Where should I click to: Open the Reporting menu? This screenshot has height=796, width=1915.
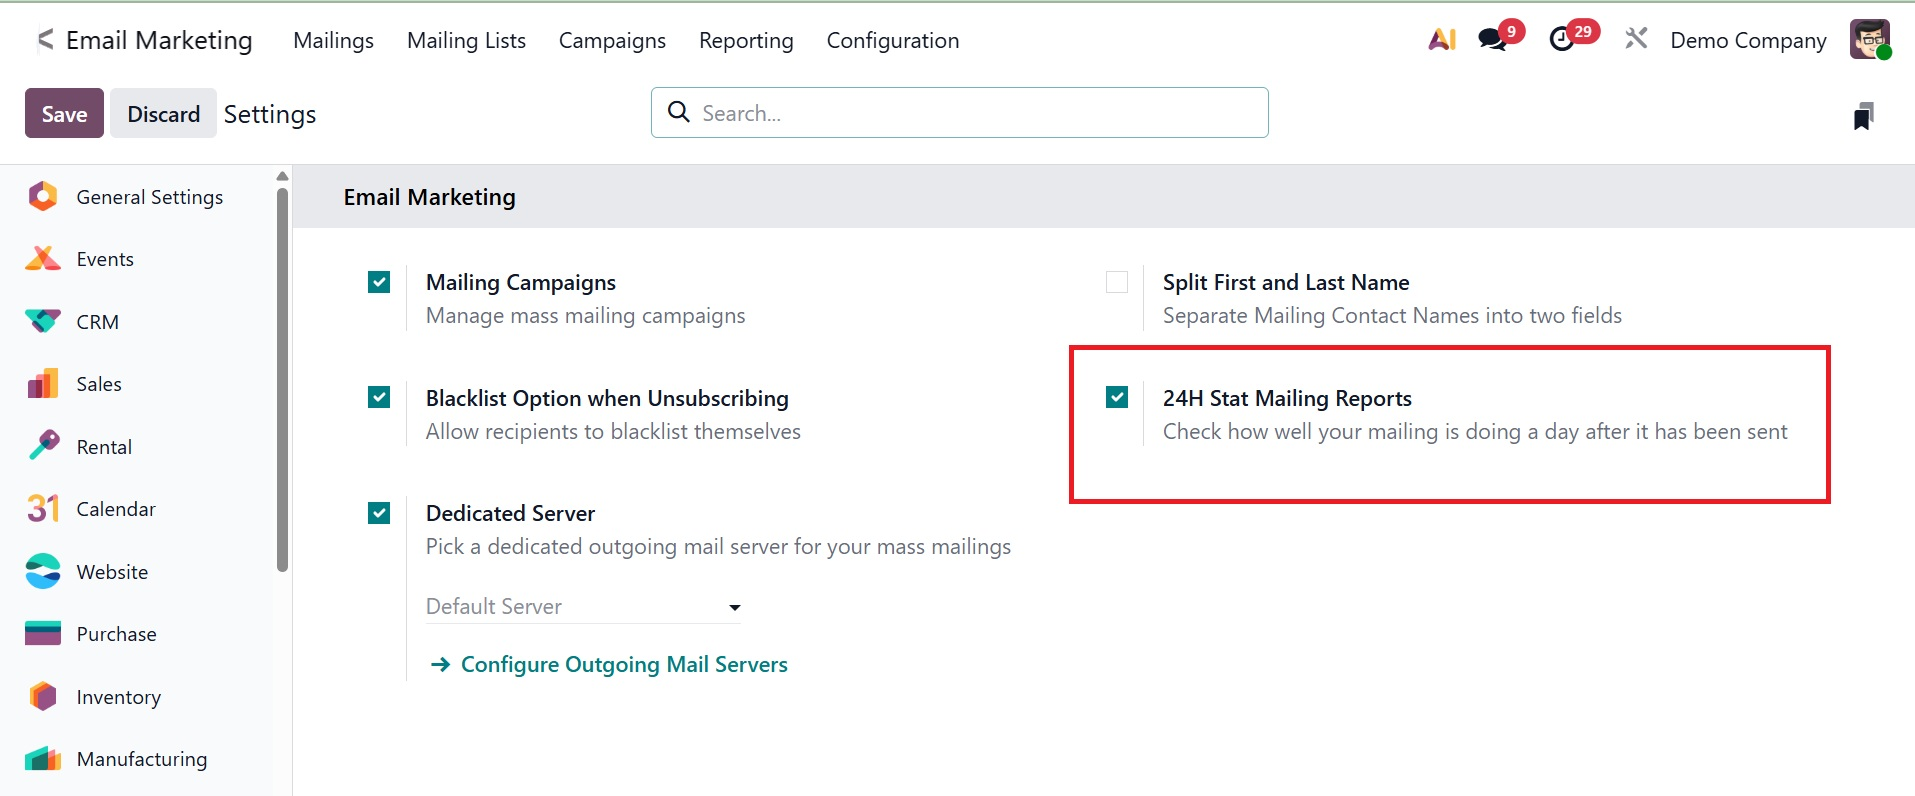click(746, 41)
